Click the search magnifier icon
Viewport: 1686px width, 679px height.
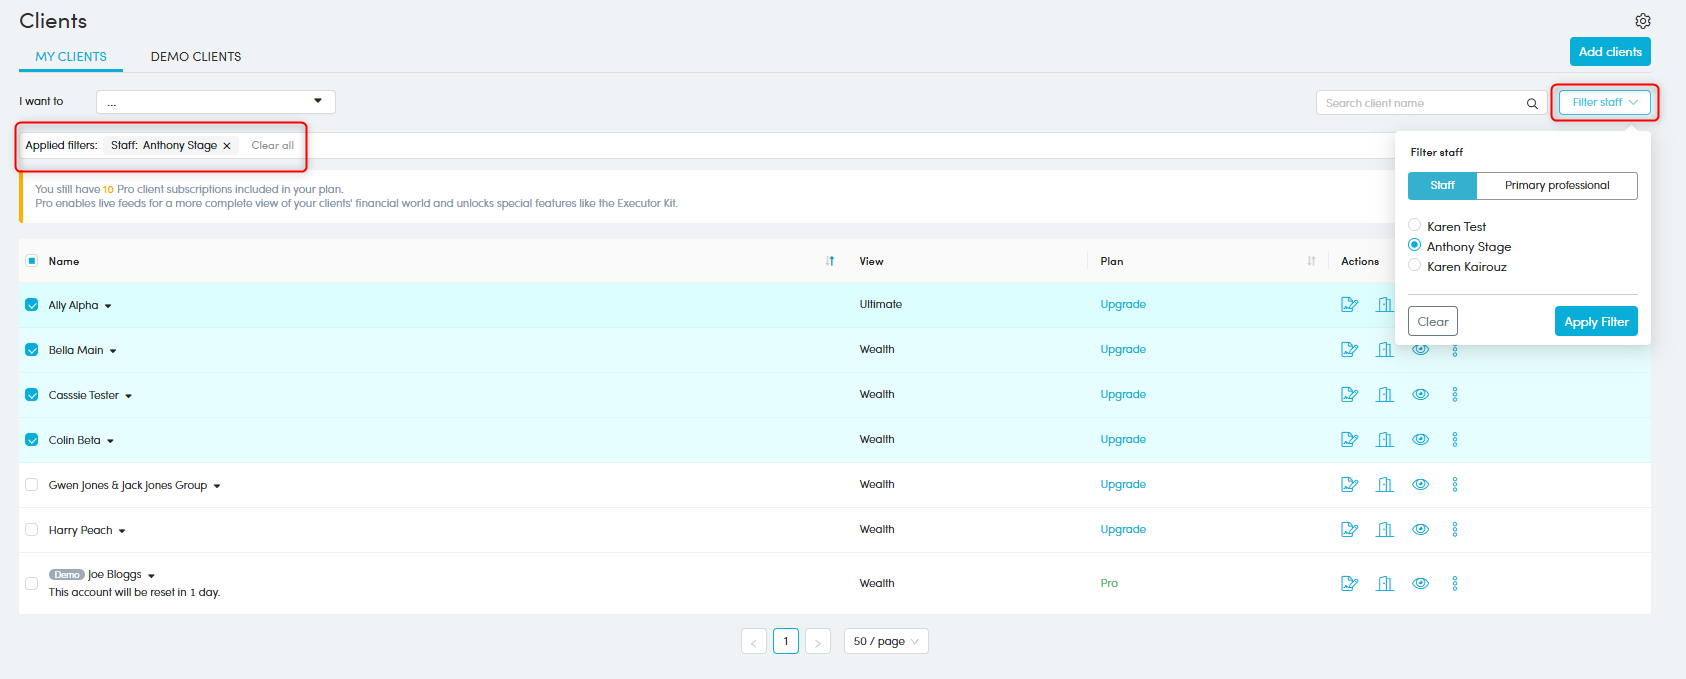1531,103
